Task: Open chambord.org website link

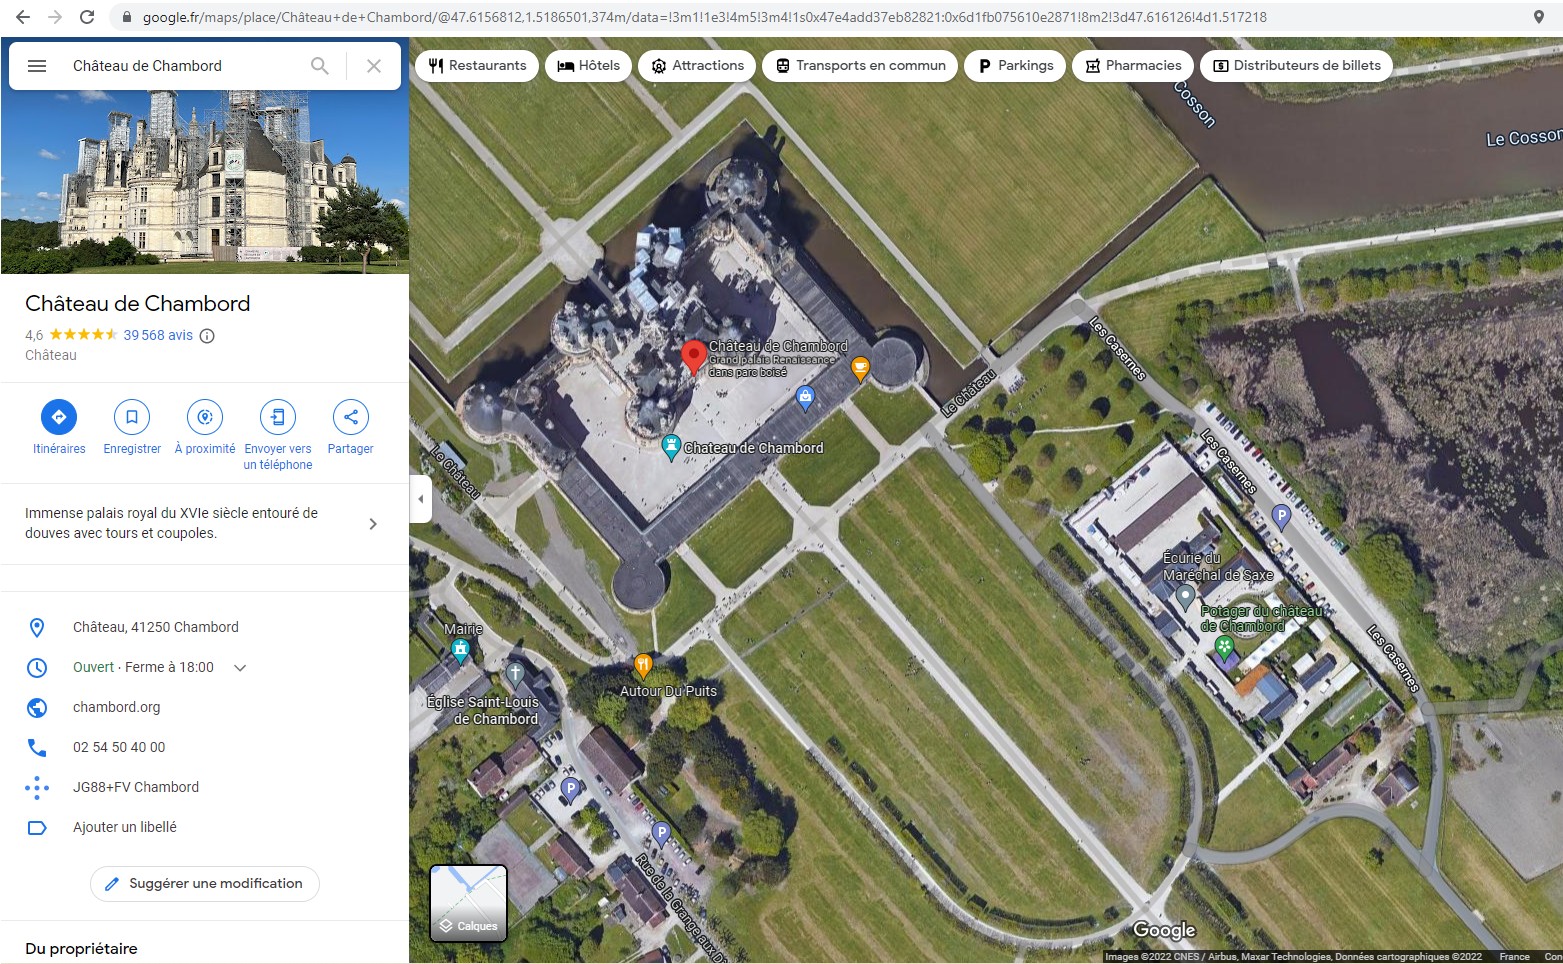Action: 116,707
